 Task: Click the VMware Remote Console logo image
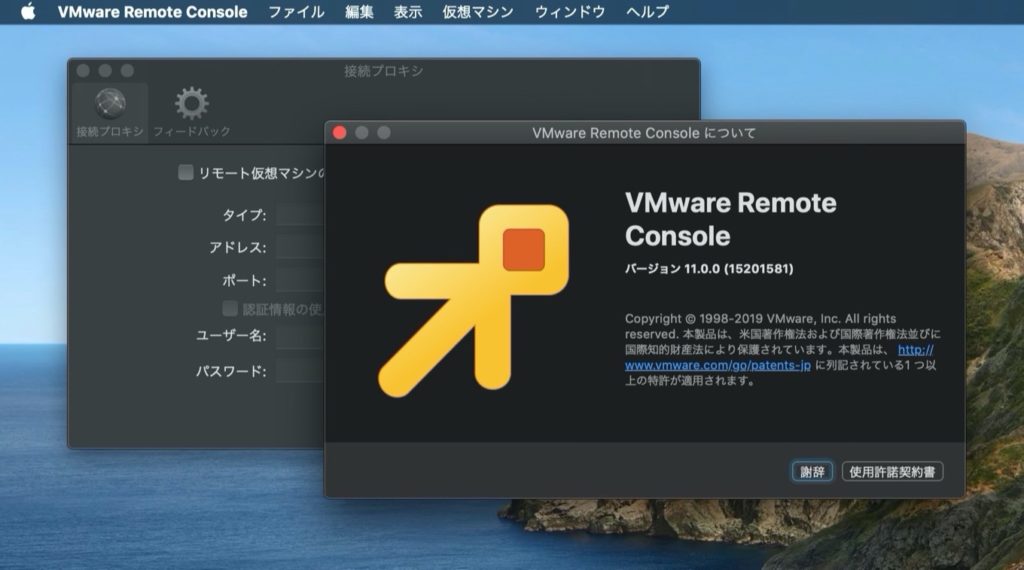(x=475, y=300)
